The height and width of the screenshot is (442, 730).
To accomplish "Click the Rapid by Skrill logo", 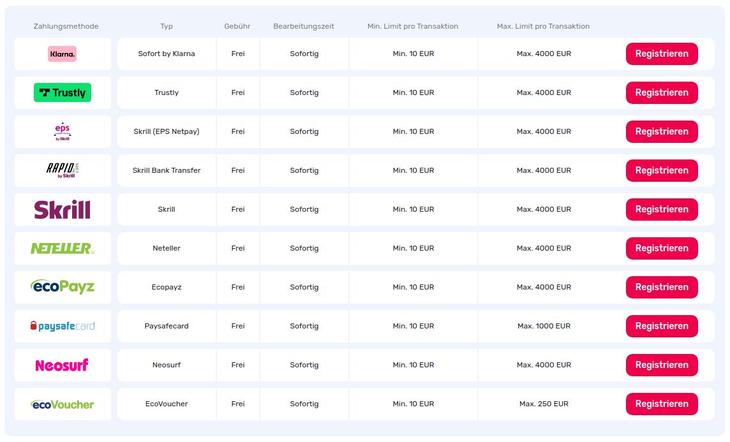I will pos(62,170).
